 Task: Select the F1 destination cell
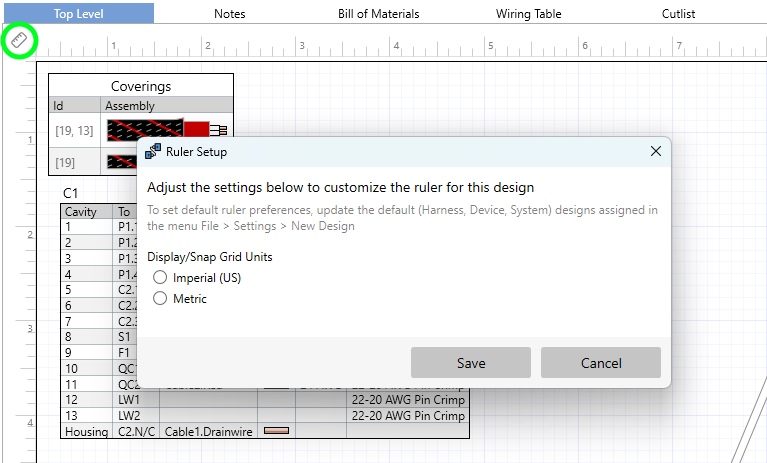click(x=126, y=352)
